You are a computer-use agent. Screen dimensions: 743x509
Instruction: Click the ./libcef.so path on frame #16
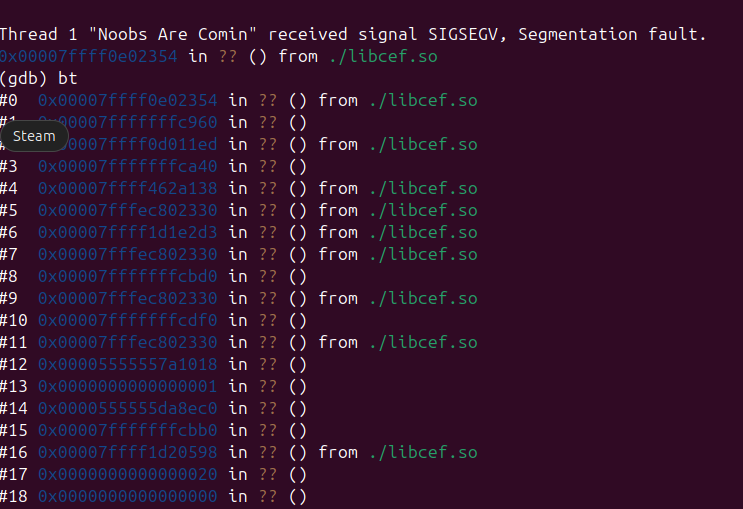(x=423, y=453)
